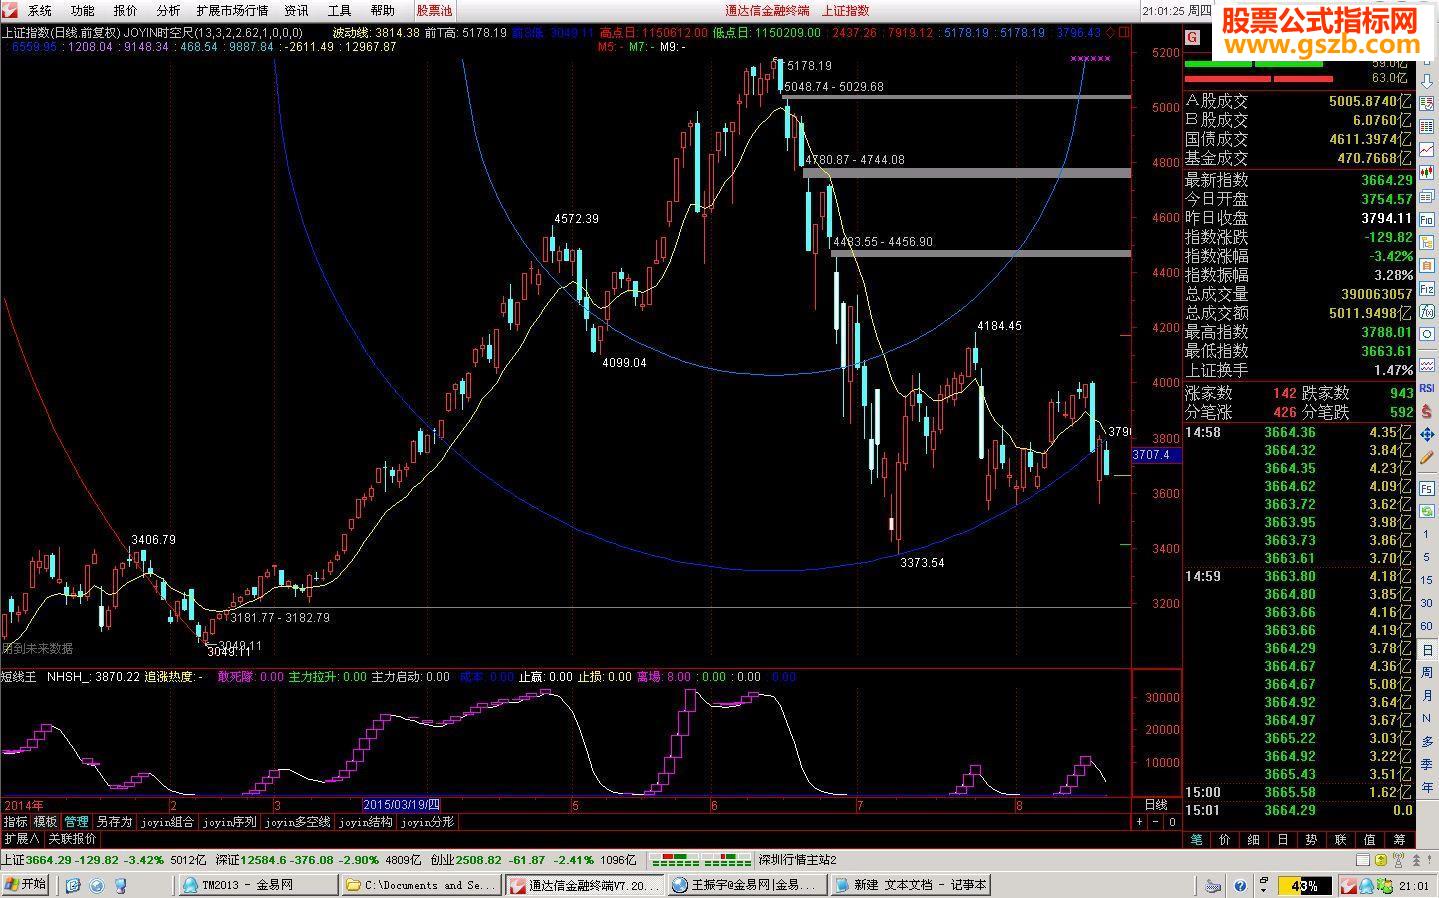The width and height of the screenshot is (1439, 898).
Task: Open the 工具 menu
Action: tap(340, 11)
